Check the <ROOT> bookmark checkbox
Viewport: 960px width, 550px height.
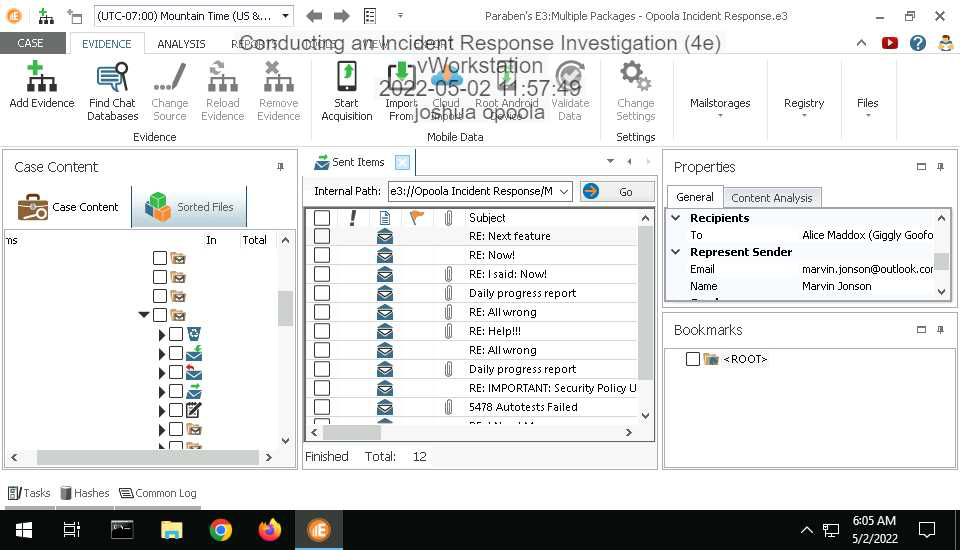pos(692,359)
